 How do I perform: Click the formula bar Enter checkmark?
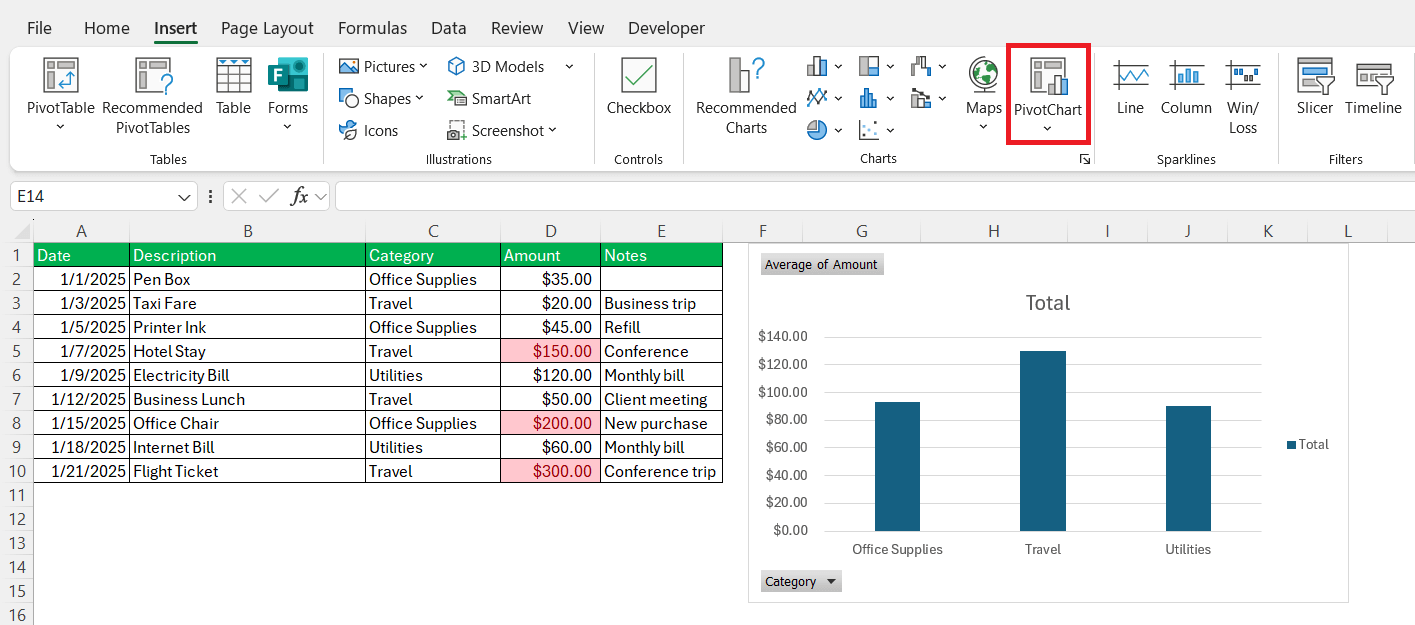click(268, 197)
